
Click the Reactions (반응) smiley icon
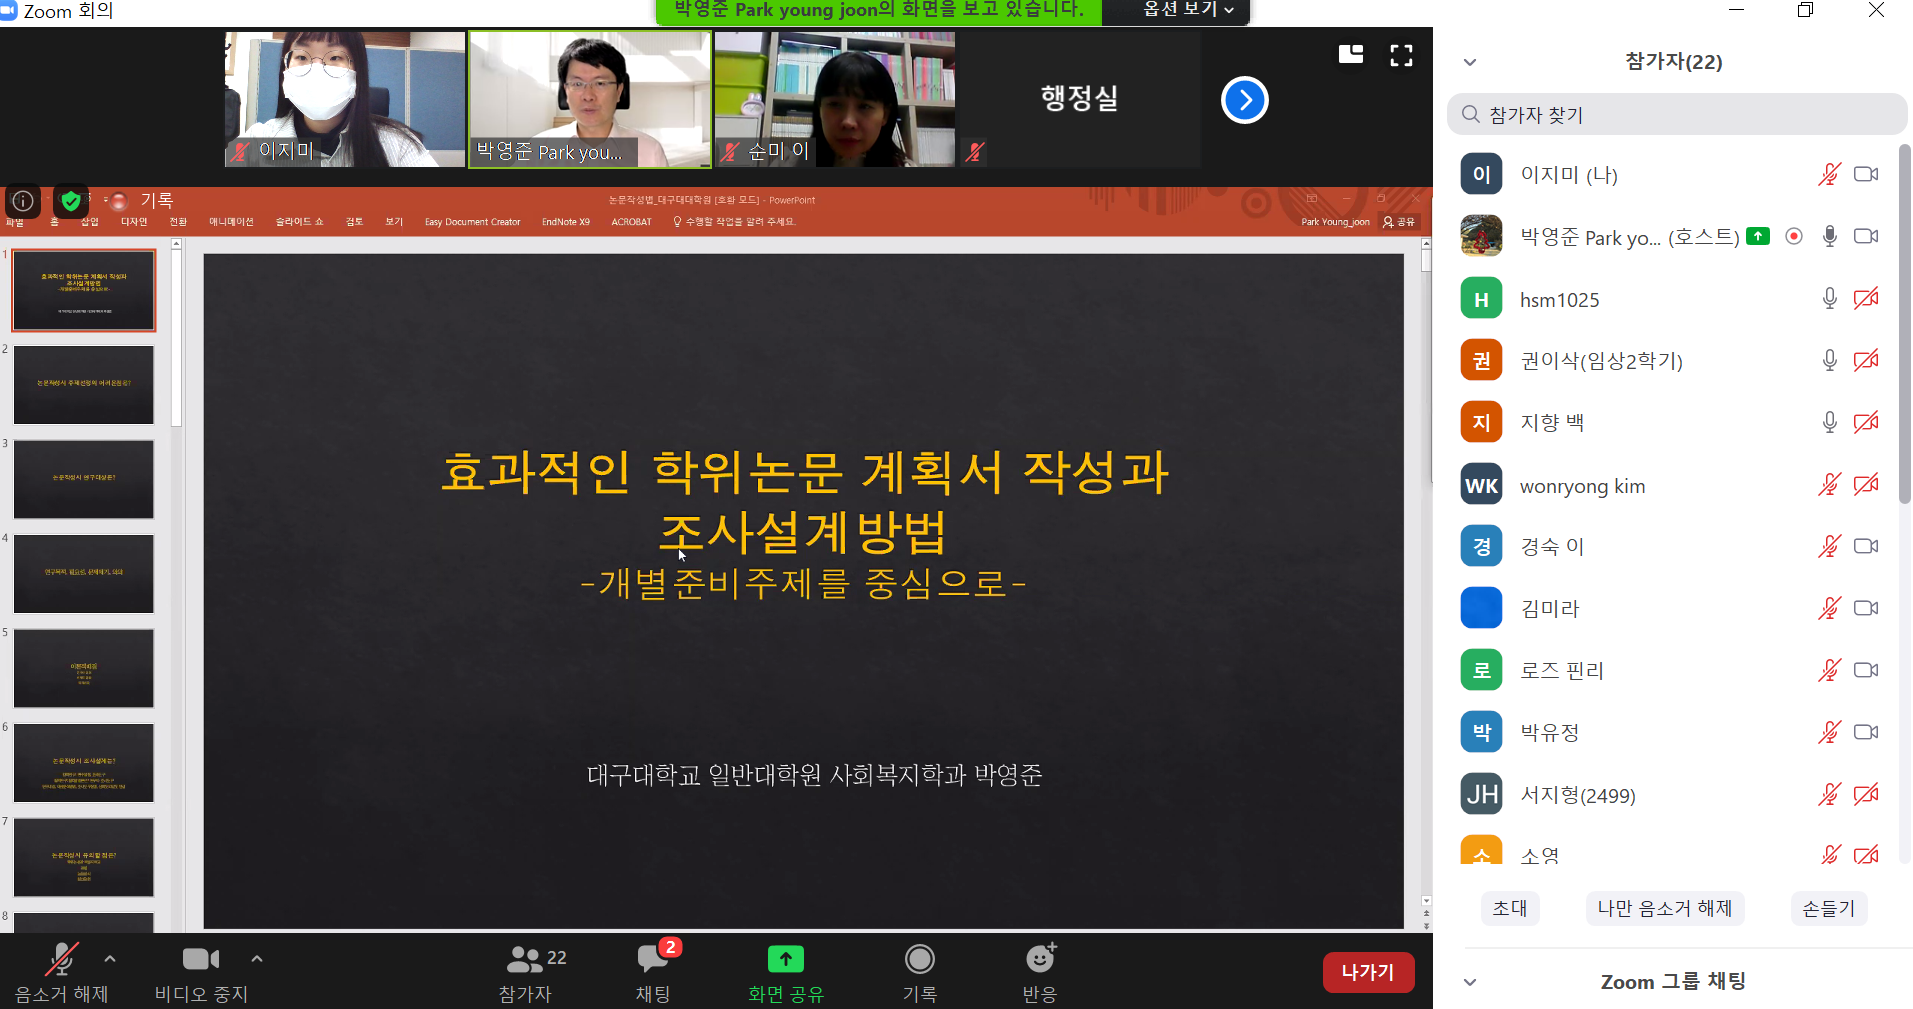(x=1040, y=960)
